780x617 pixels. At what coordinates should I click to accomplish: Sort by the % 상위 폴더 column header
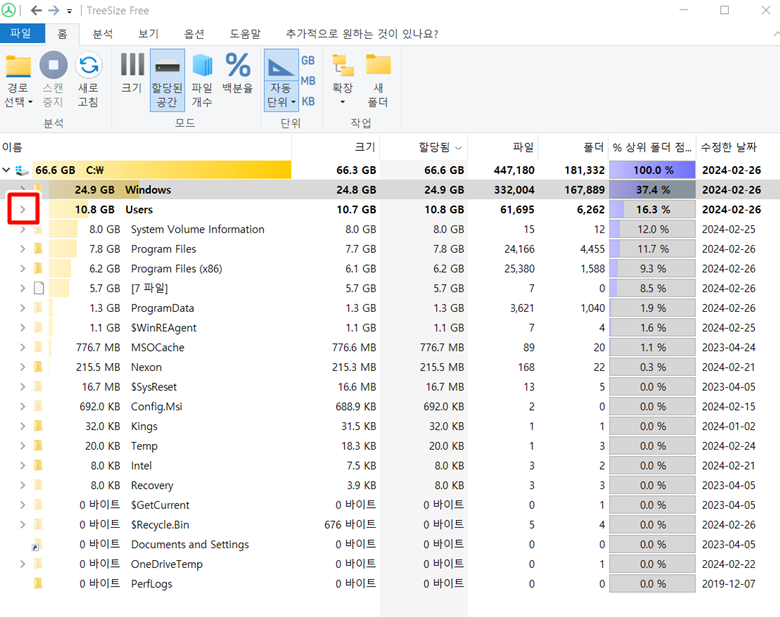click(652, 147)
